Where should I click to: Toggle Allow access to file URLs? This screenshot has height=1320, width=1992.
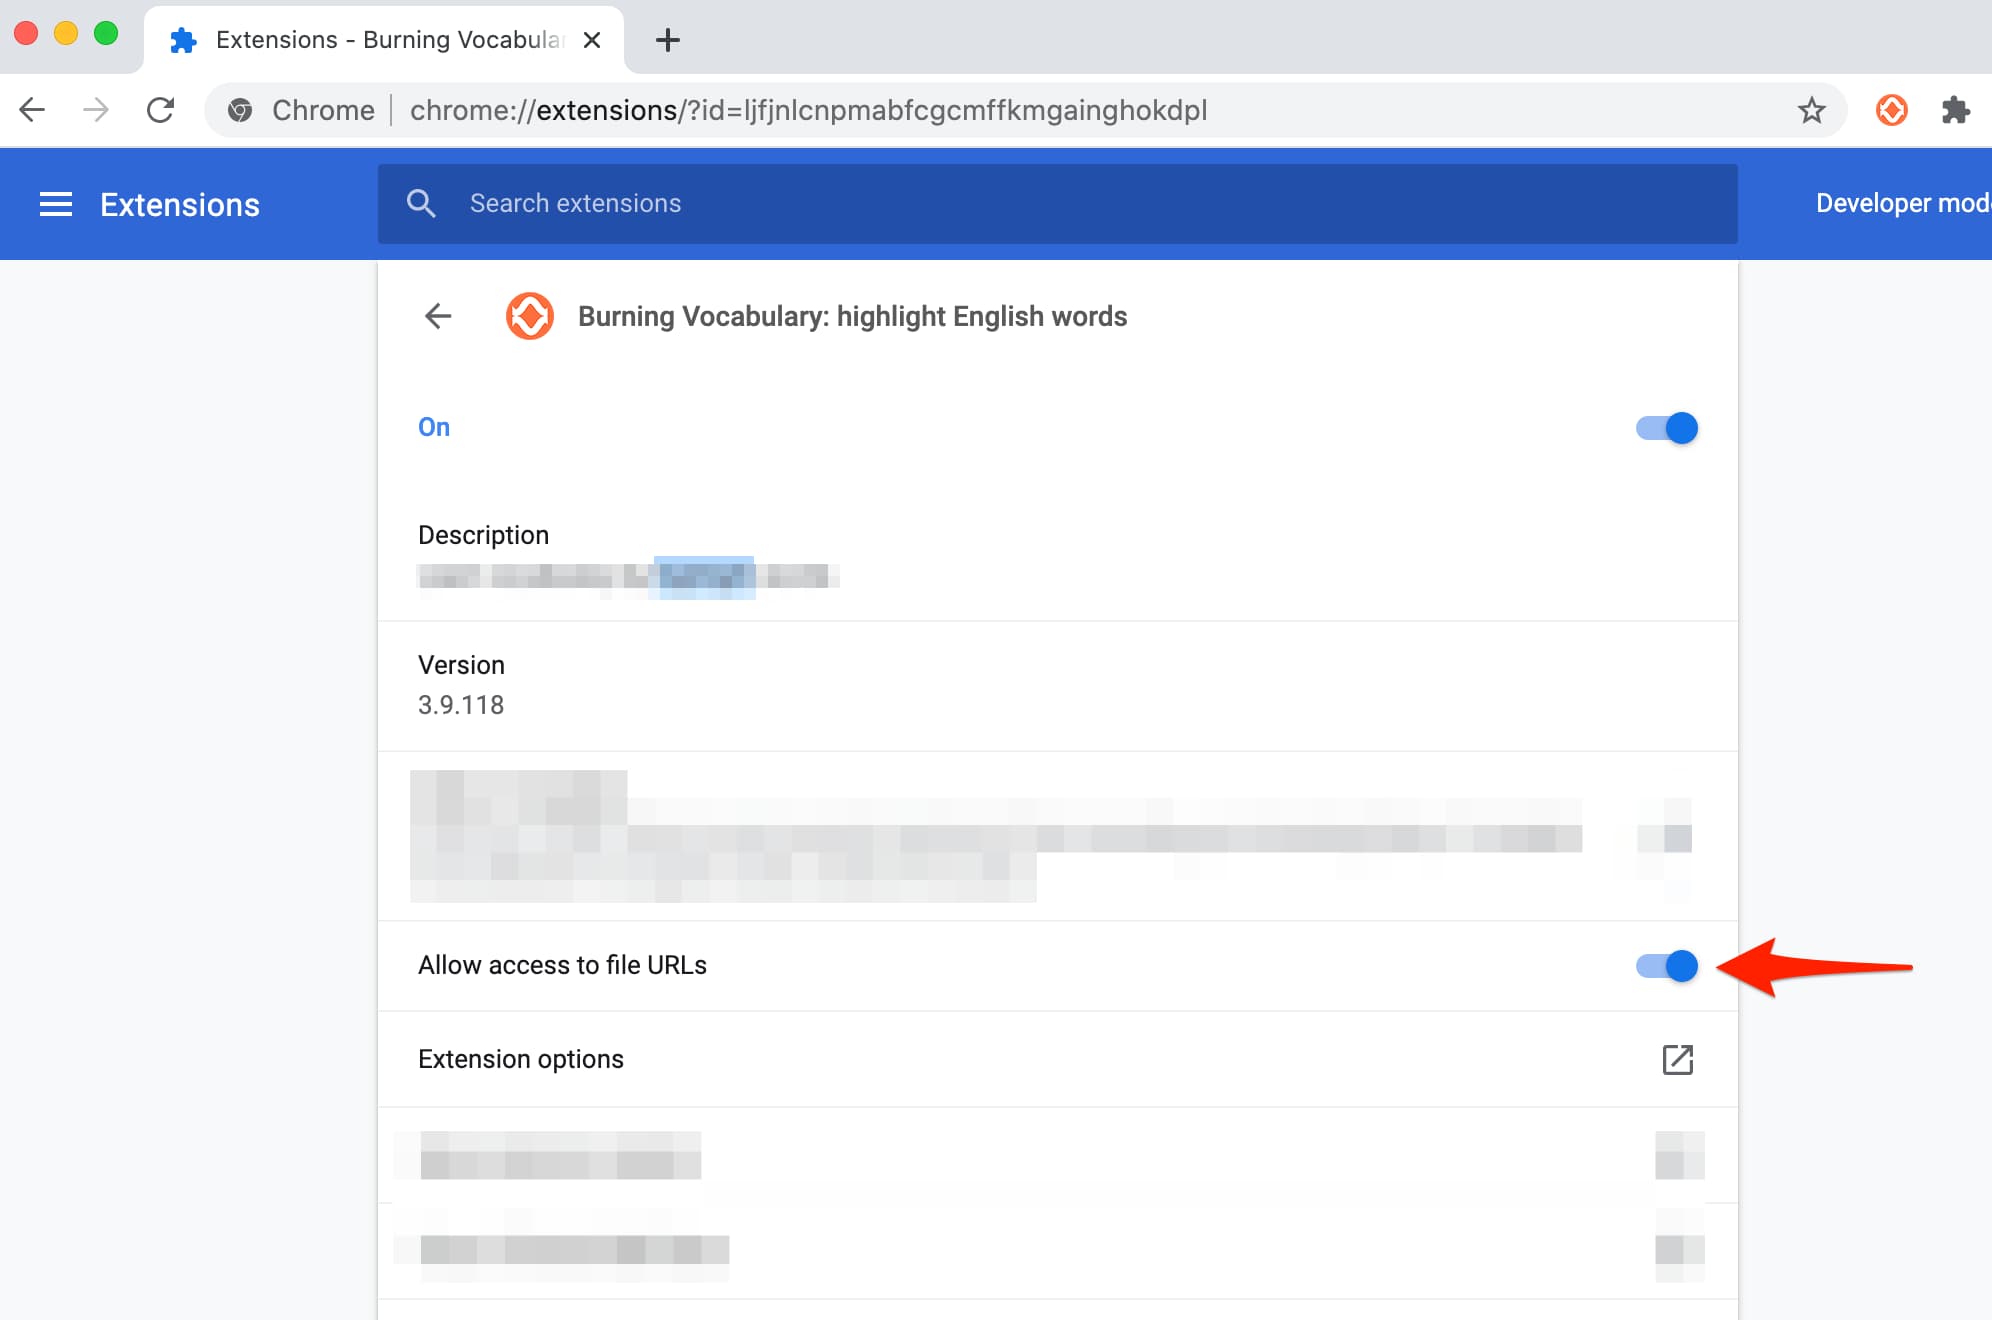click(1667, 966)
